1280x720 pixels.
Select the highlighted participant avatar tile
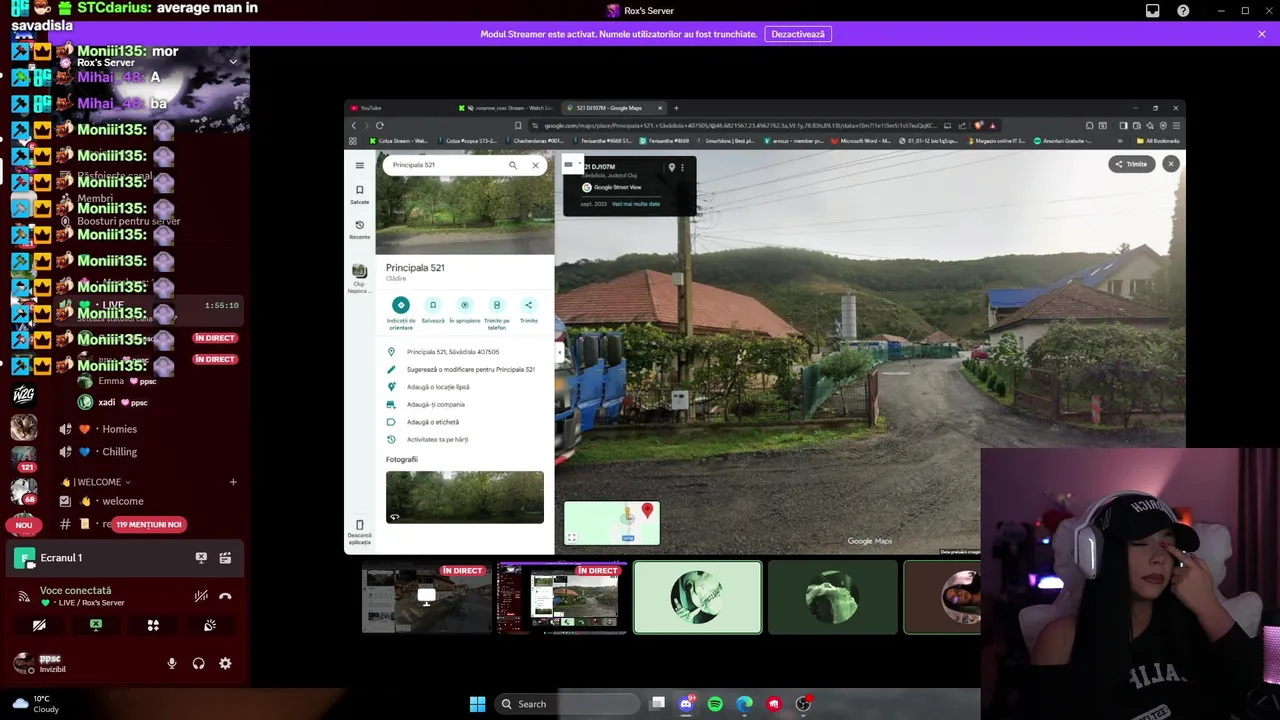tap(697, 598)
